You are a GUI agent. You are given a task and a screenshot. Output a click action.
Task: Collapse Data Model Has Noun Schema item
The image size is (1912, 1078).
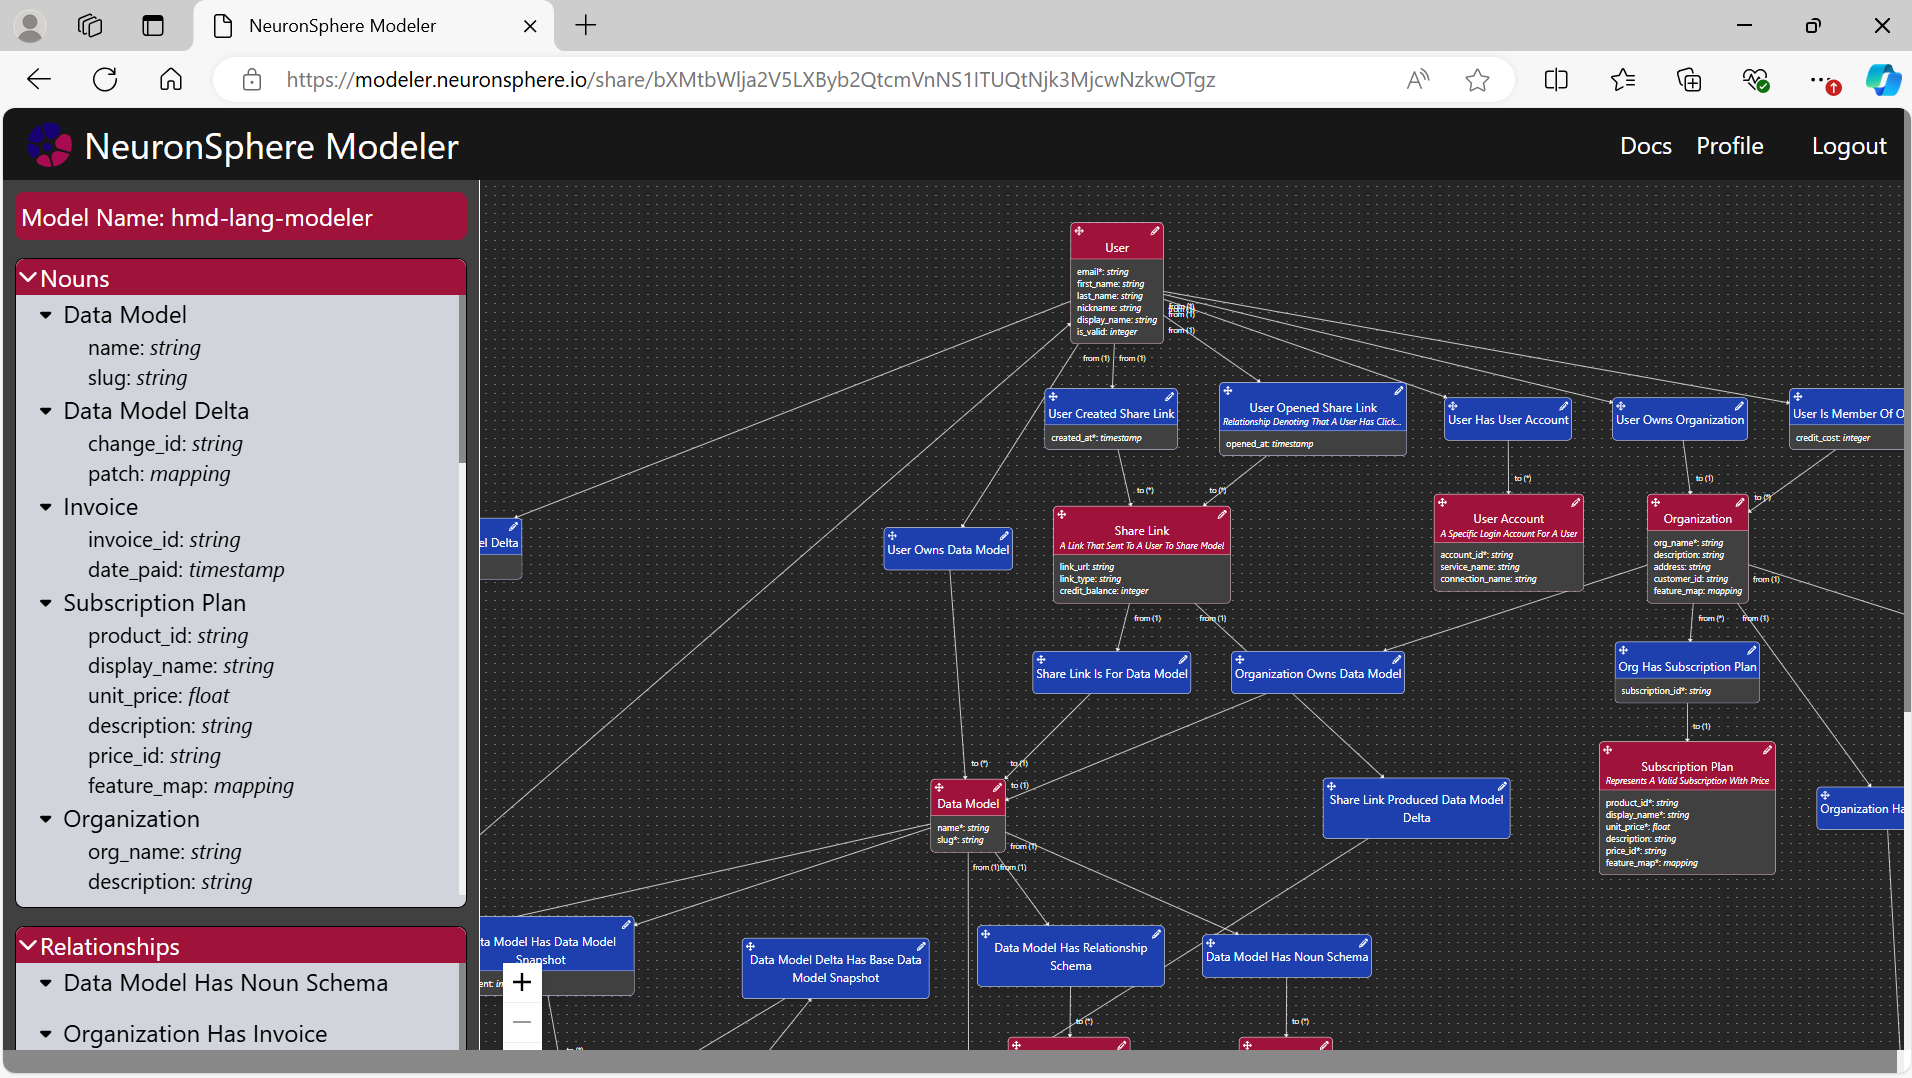[x=46, y=983]
